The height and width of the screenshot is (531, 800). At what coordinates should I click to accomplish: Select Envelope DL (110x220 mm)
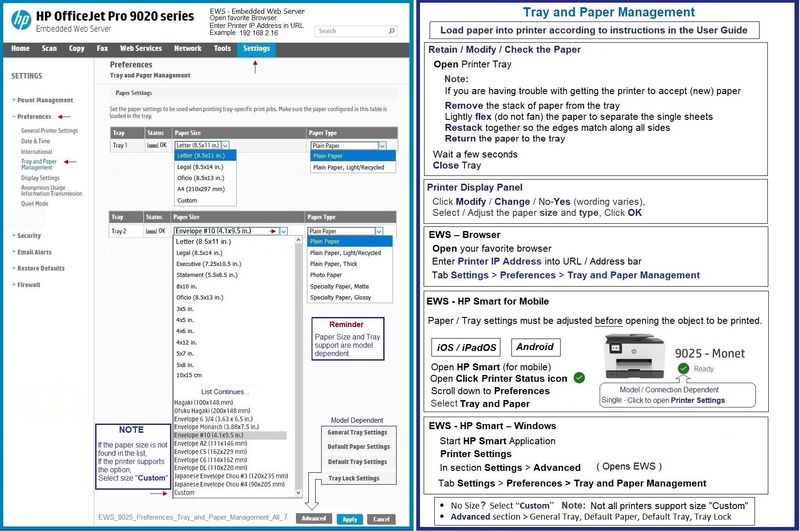pyautogui.click(x=210, y=468)
